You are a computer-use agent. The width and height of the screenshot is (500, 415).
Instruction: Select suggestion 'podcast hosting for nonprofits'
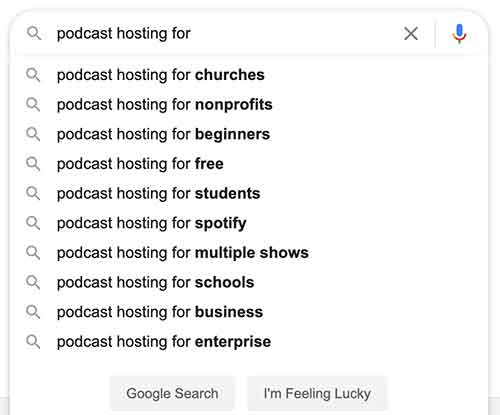pos(248,104)
